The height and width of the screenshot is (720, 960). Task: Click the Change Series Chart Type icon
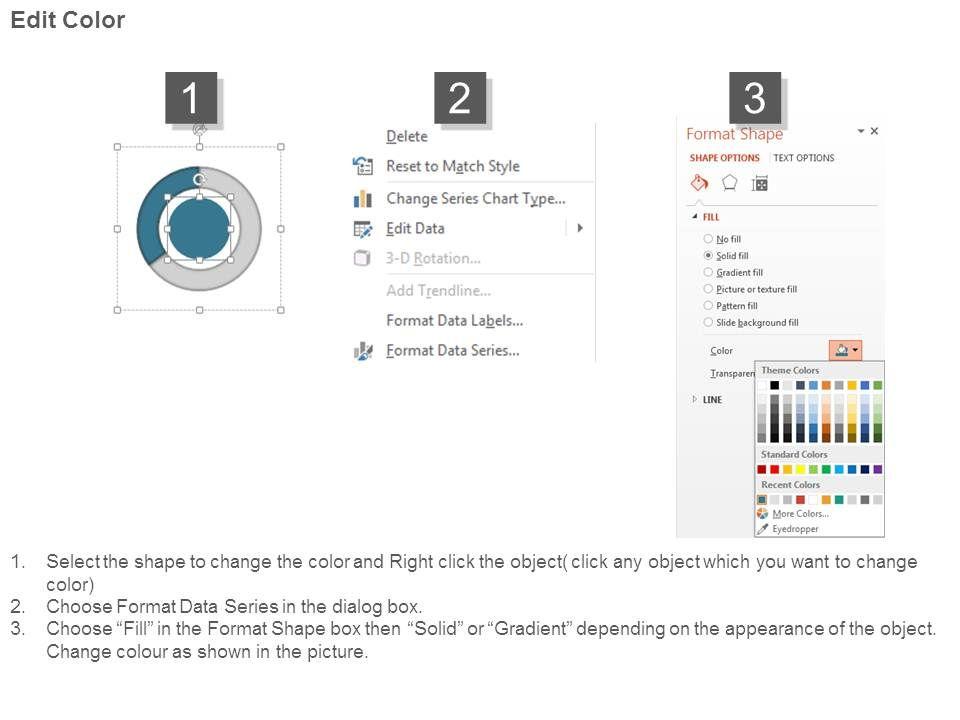pos(362,199)
